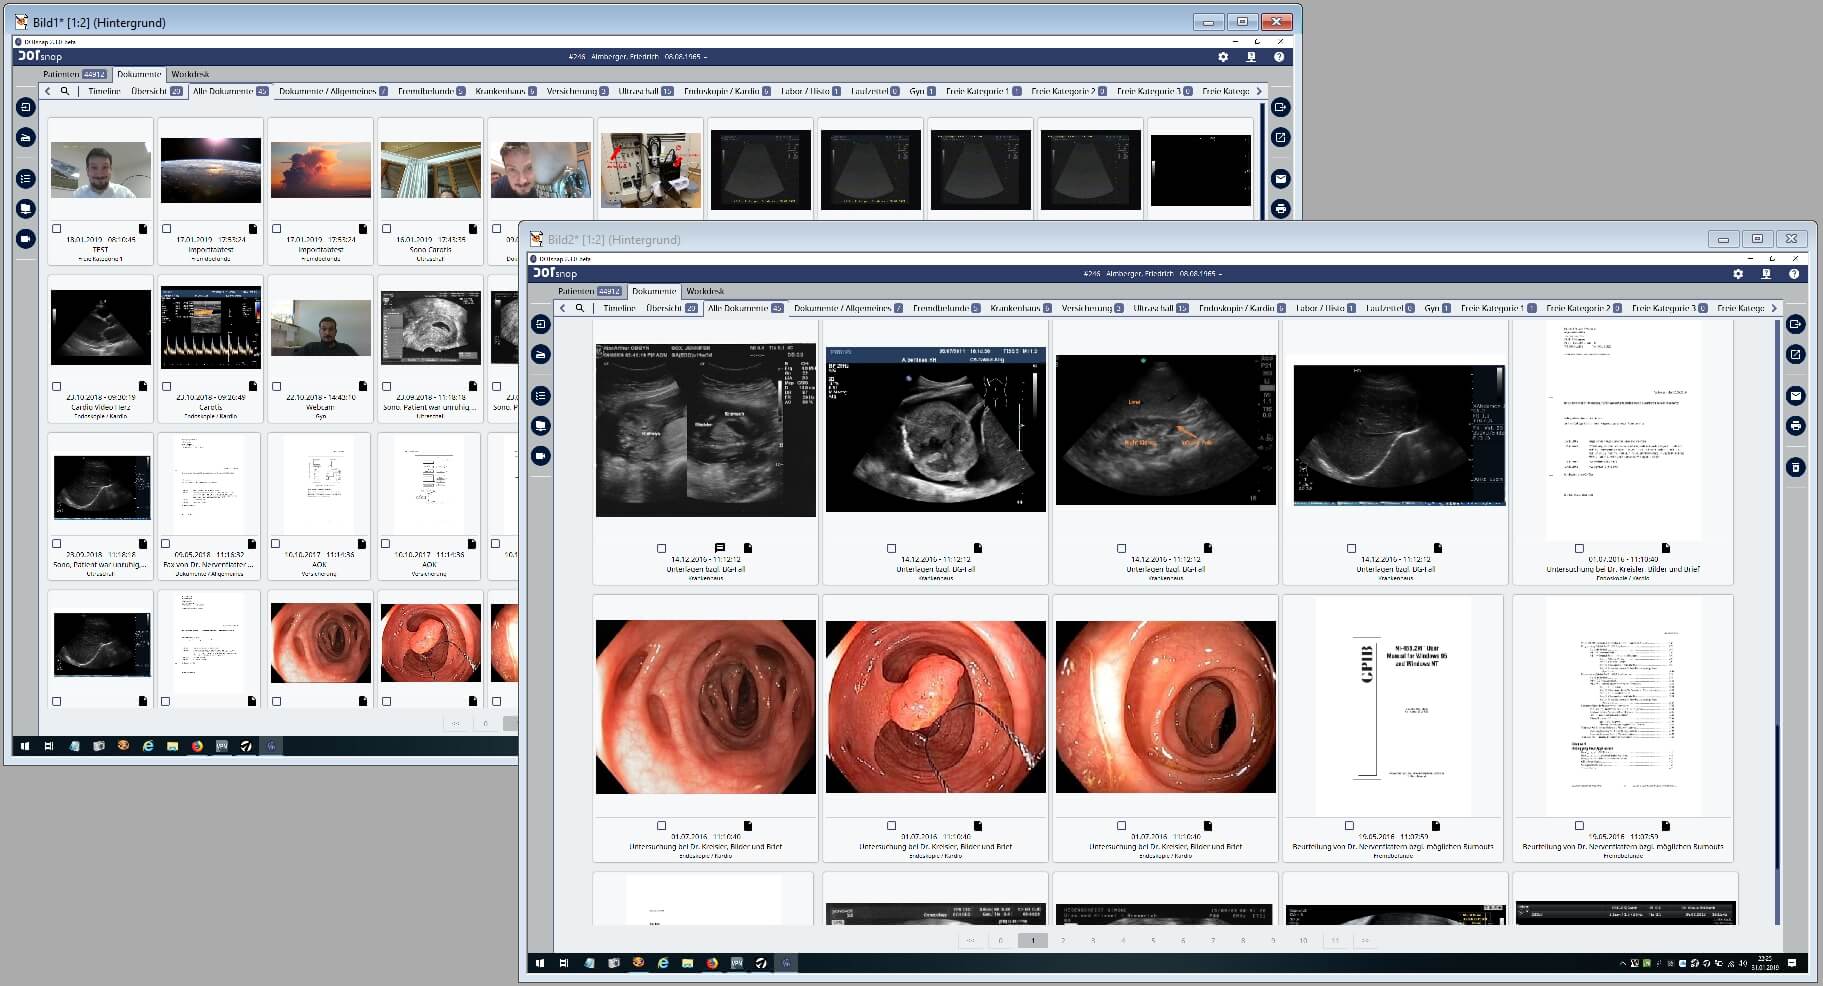Open comment icon under first ultrasound in Bild2
The height and width of the screenshot is (986, 1823).
point(719,548)
